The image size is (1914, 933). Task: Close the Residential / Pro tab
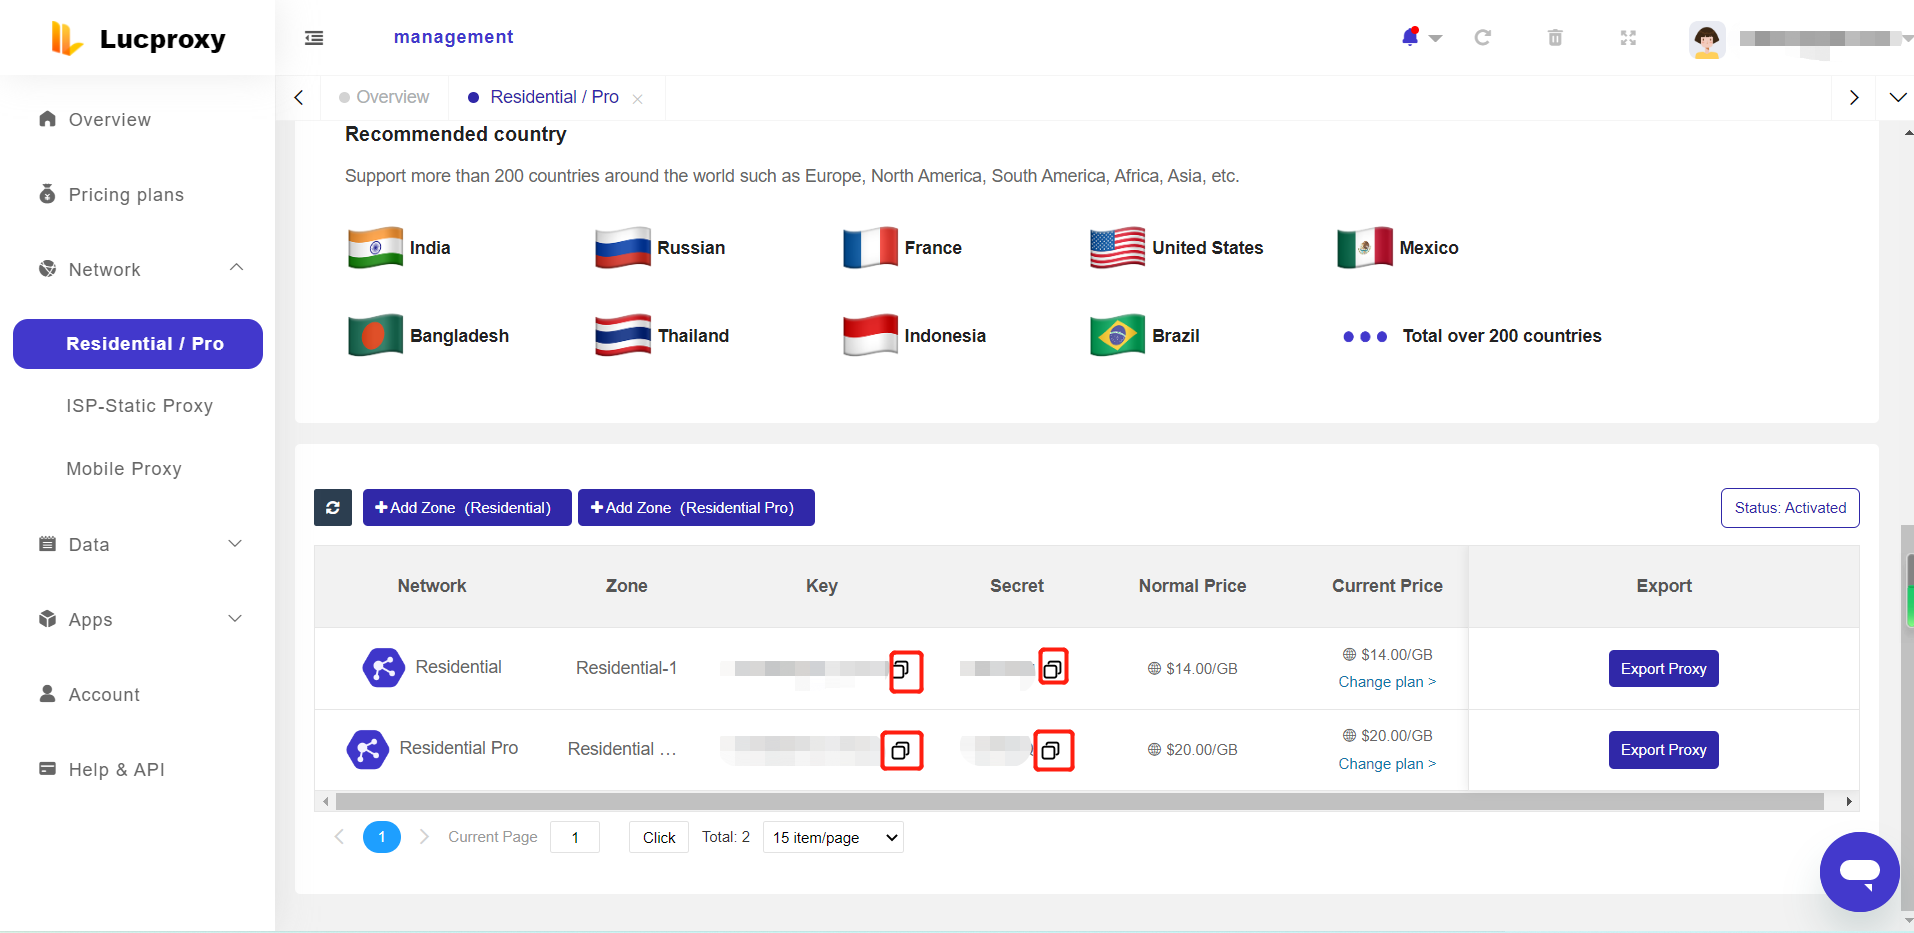tap(637, 98)
